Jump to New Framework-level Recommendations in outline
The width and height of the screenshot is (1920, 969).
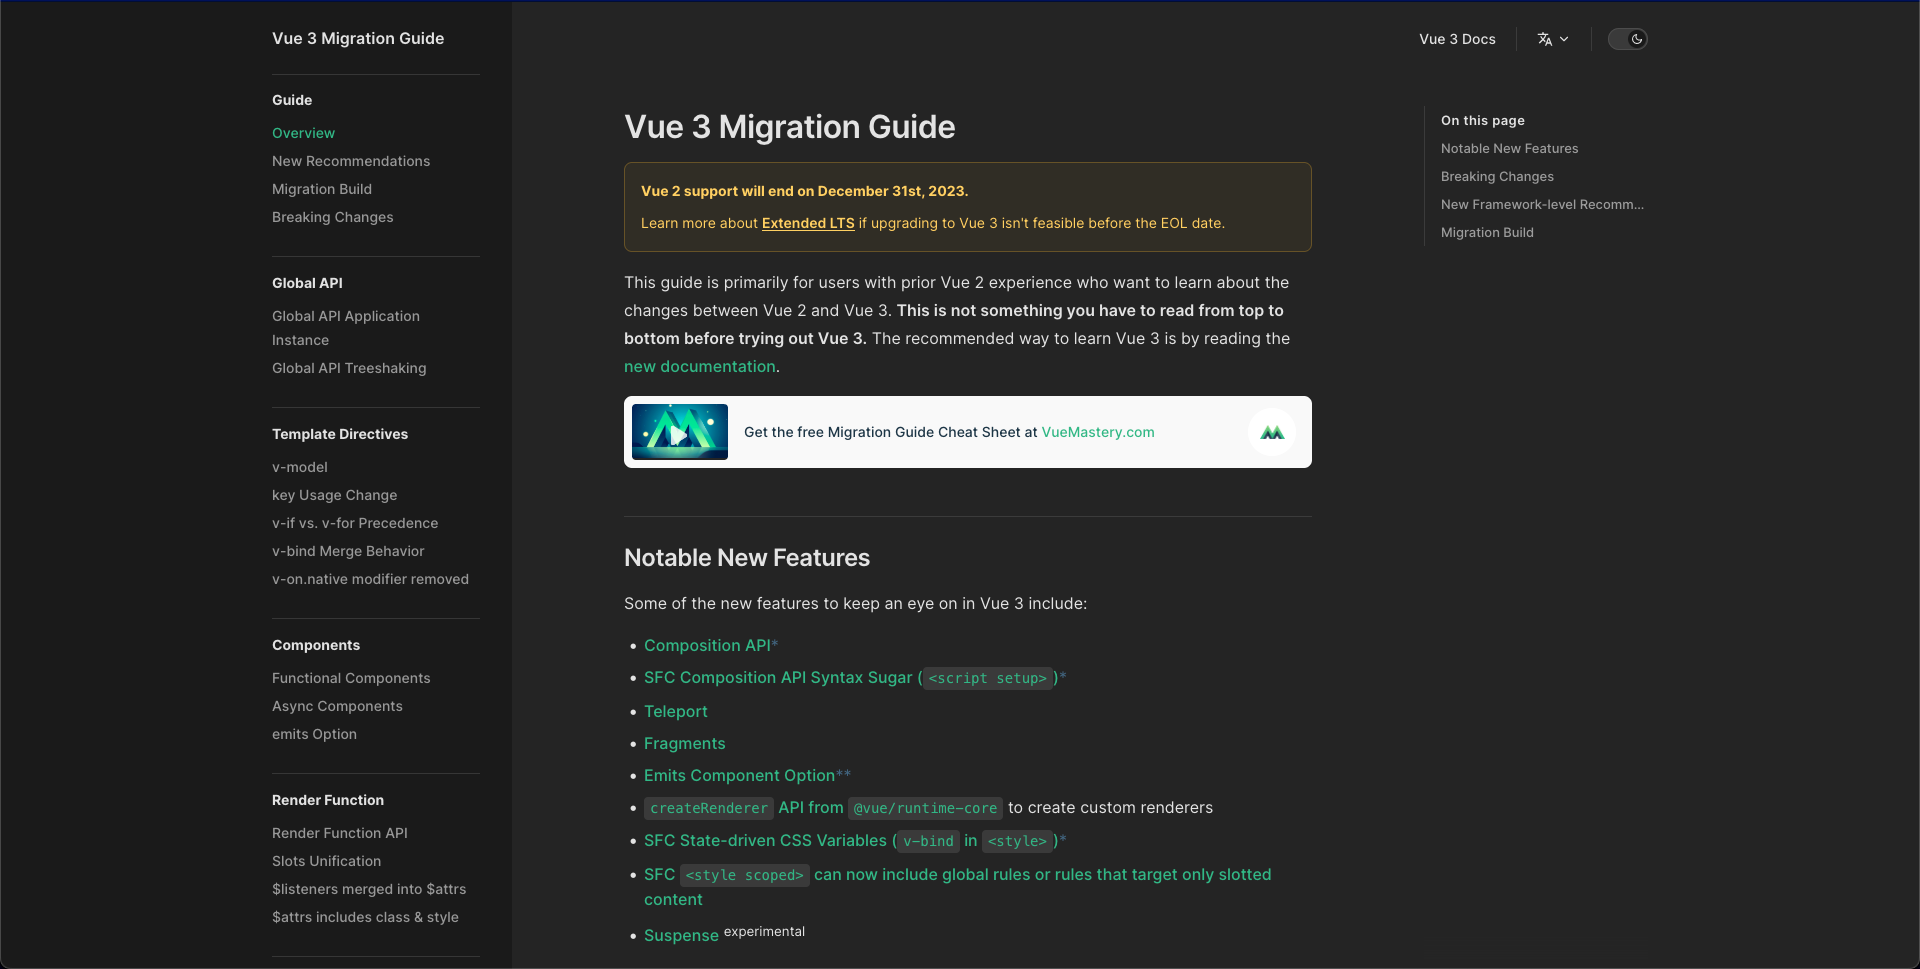tap(1542, 204)
